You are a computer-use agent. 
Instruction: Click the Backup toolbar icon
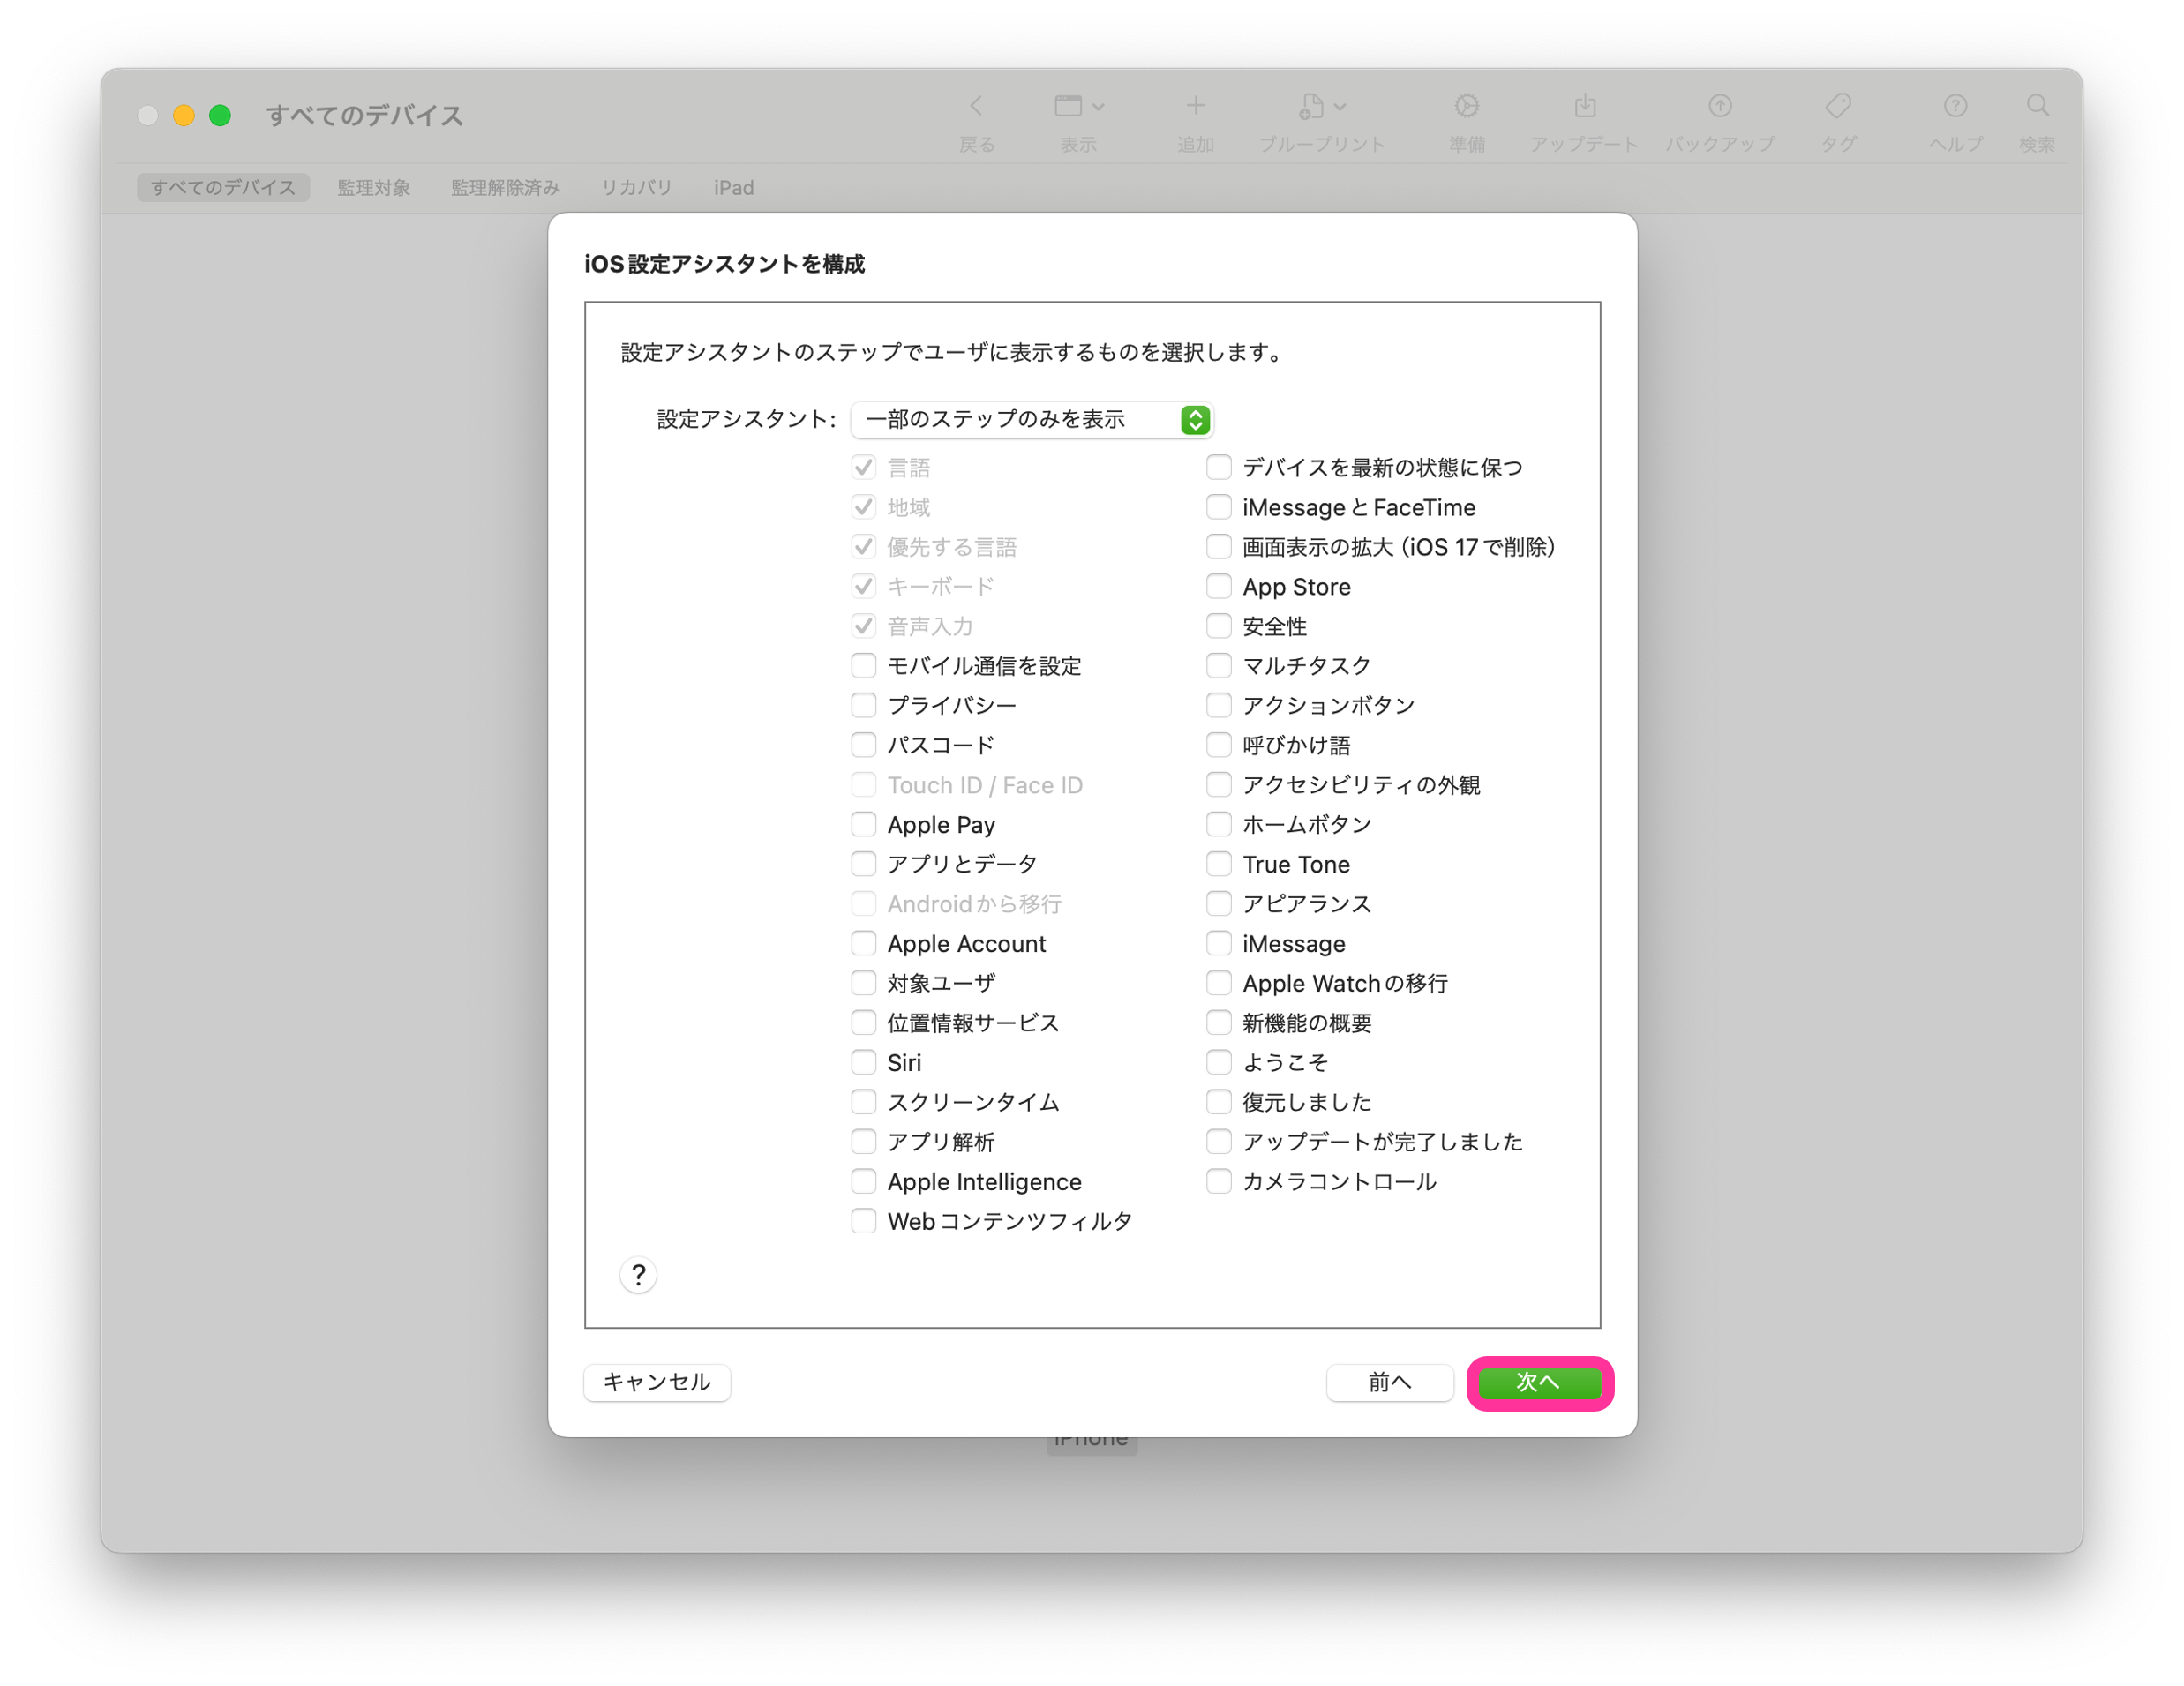[x=1719, y=106]
